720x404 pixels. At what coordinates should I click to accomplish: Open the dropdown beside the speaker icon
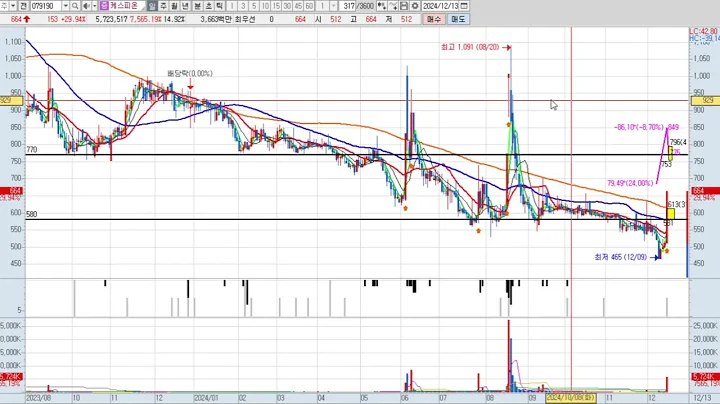pos(95,6)
